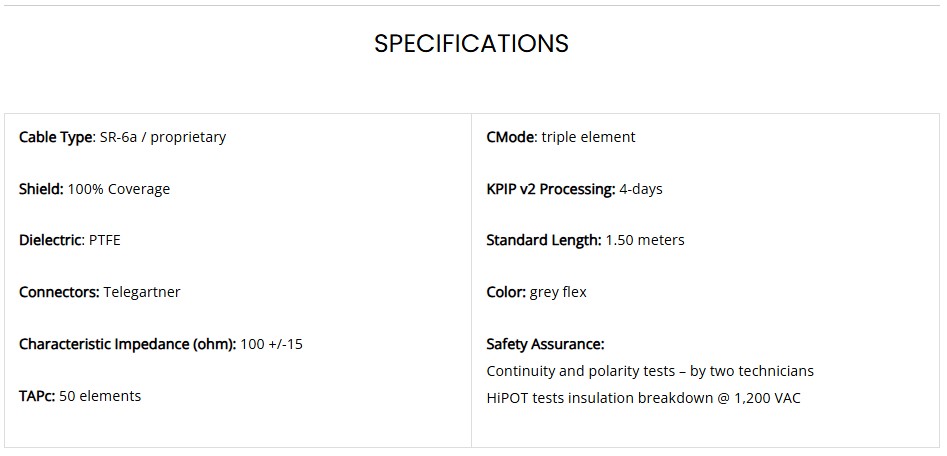Click the Continuity and polarity tests line
Screen dimensions: 947x456
coord(650,371)
